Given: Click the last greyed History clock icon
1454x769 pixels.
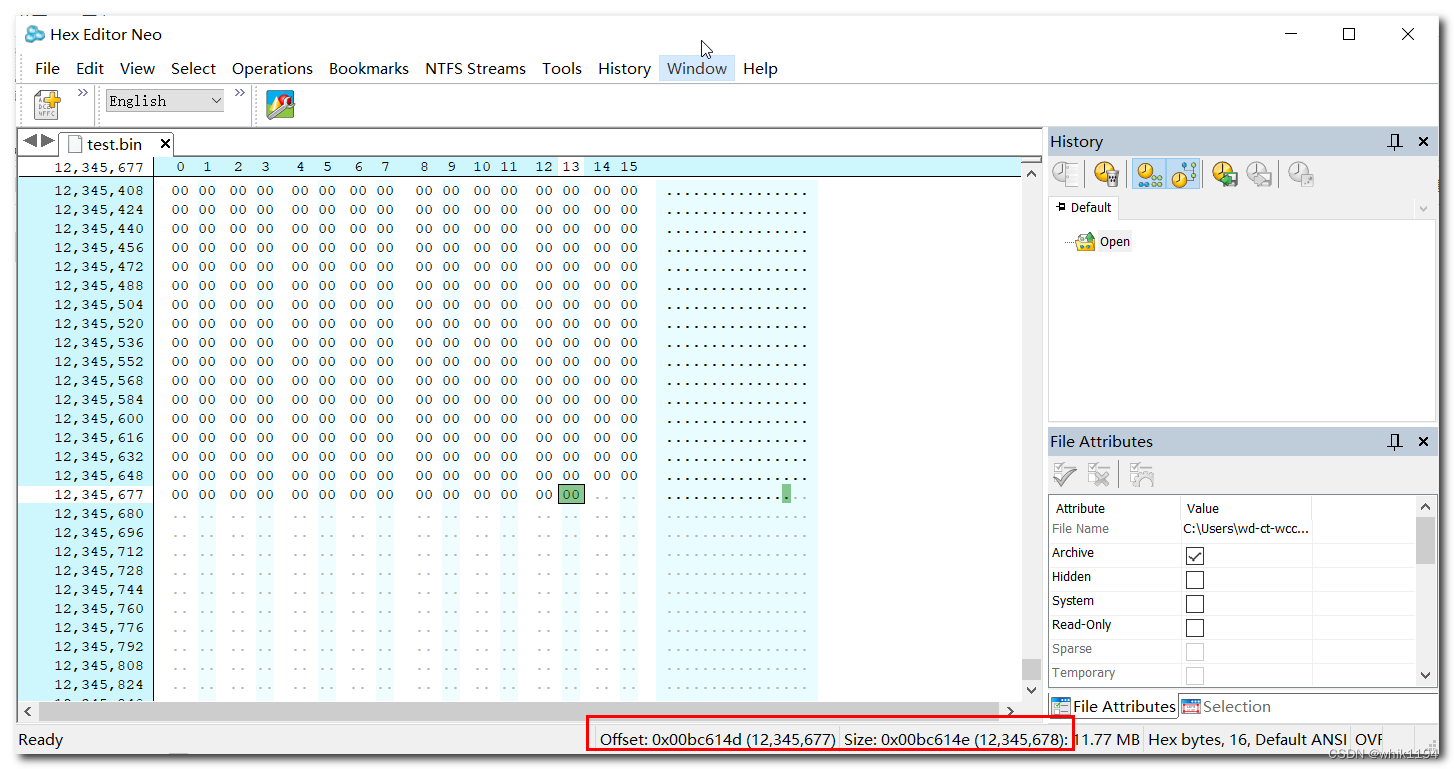Looking at the screenshot, I should pos(1300,174).
